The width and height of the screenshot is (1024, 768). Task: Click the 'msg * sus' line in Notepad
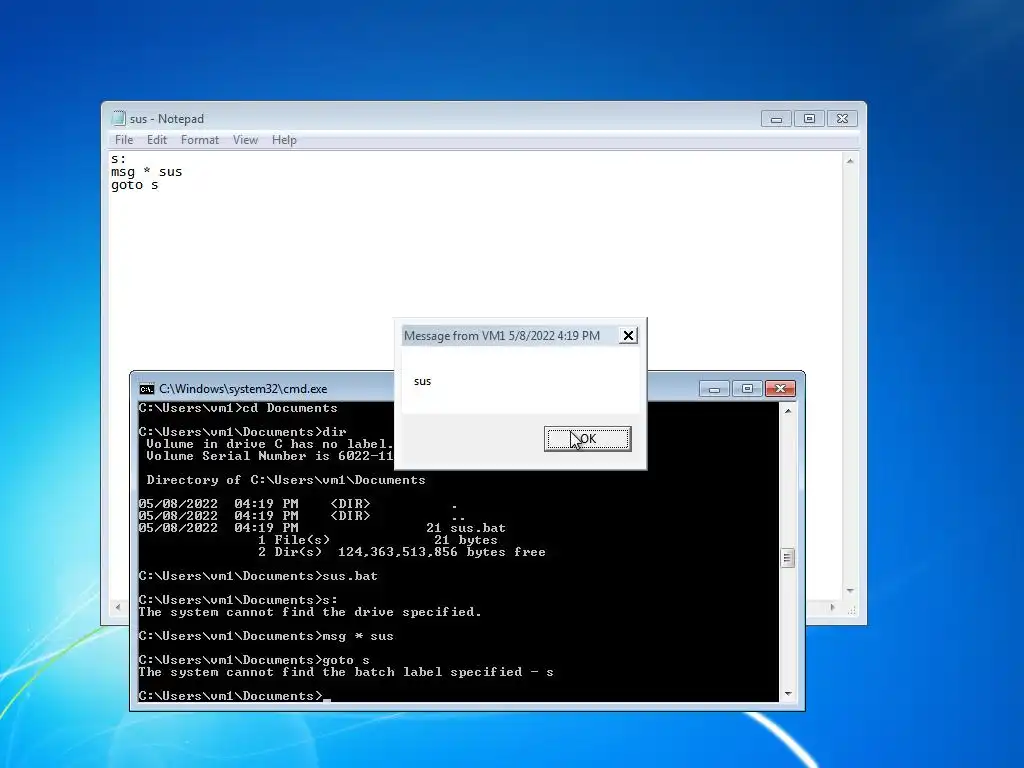tap(146, 172)
